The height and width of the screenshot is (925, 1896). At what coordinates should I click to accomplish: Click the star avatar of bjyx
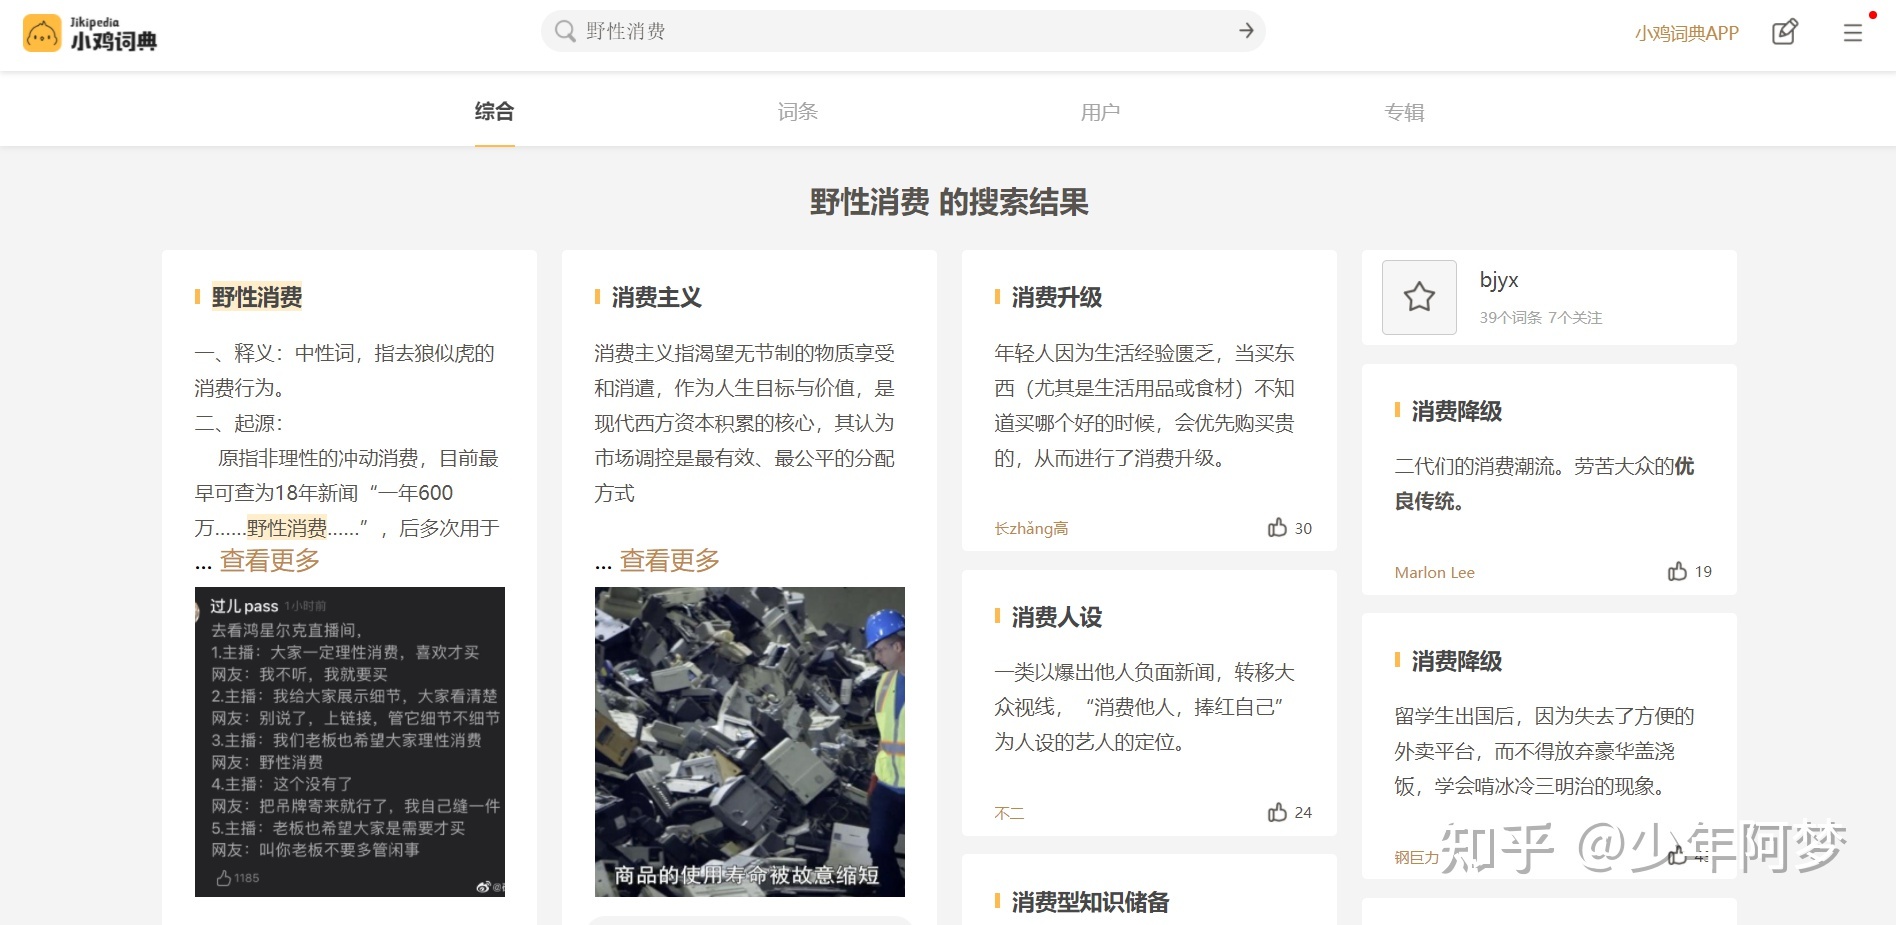click(x=1419, y=297)
